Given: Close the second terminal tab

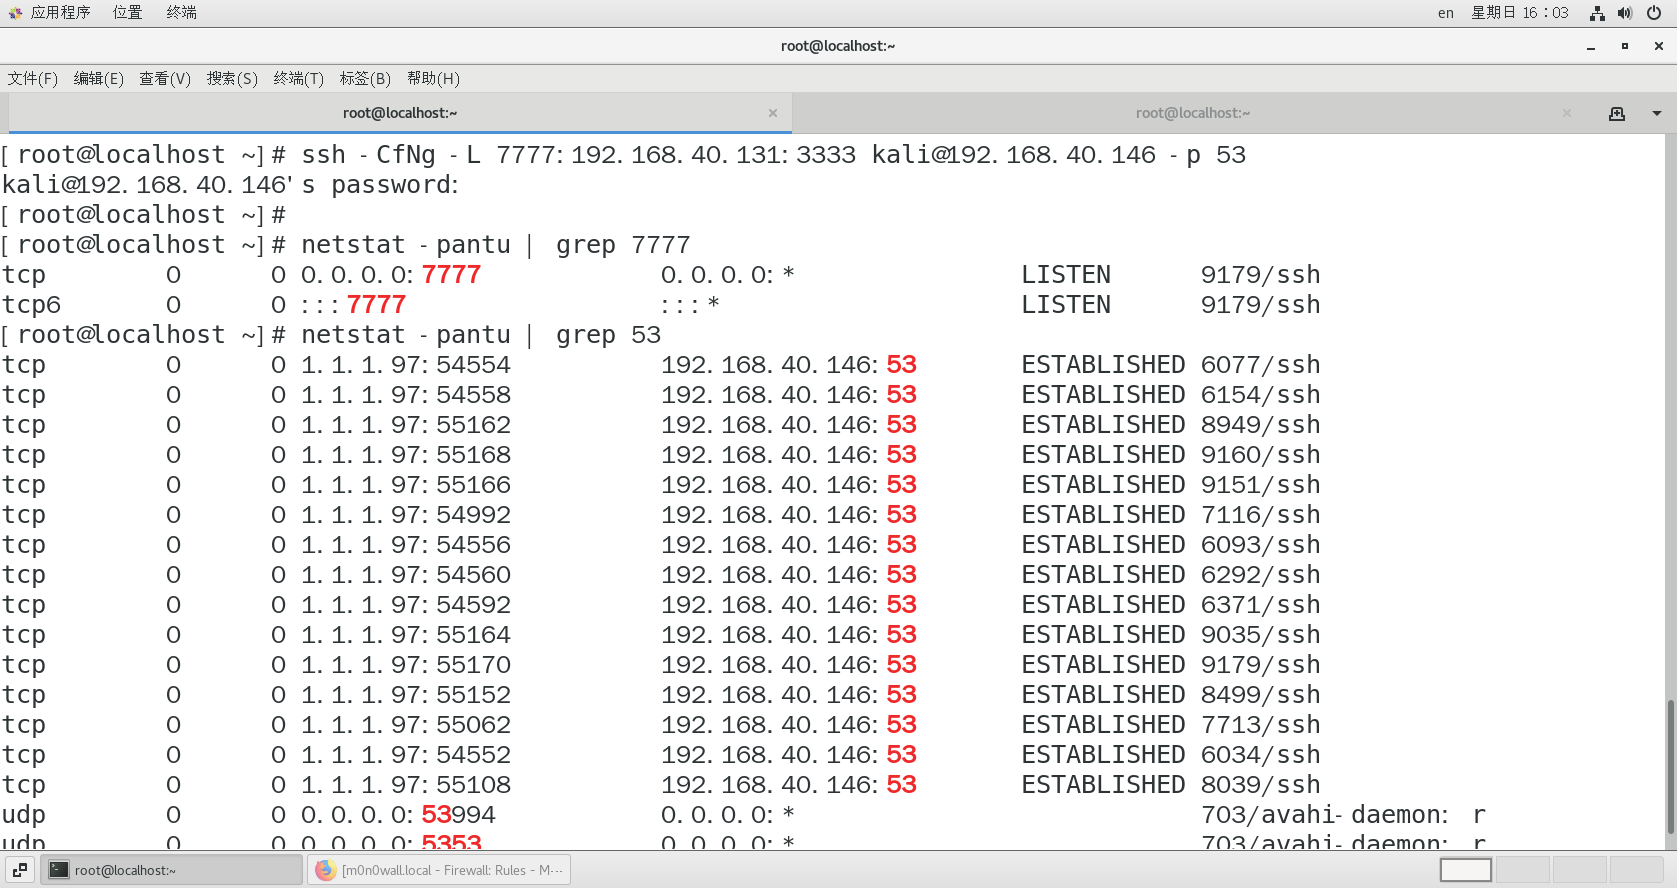Looking at the screenshot, I should tap(1567, 113).
